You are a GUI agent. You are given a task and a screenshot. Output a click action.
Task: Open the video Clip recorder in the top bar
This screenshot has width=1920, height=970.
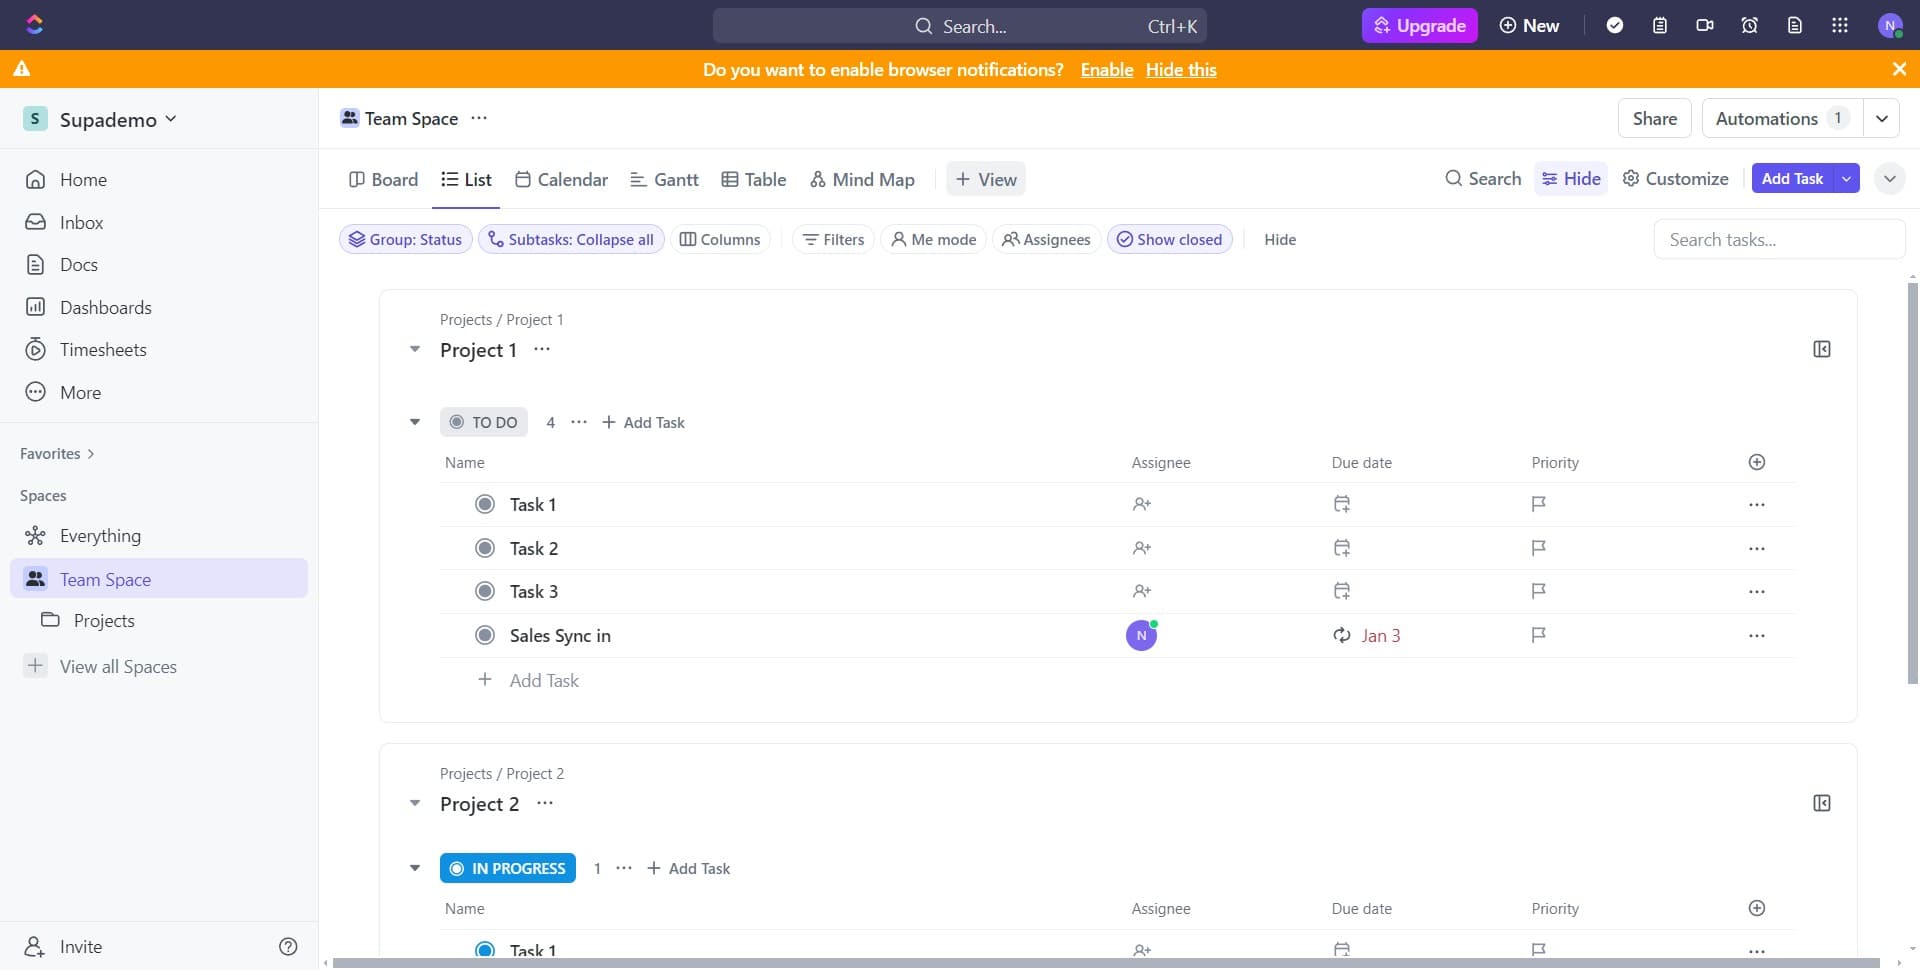pyautogui.click(x=1704, y=25)
